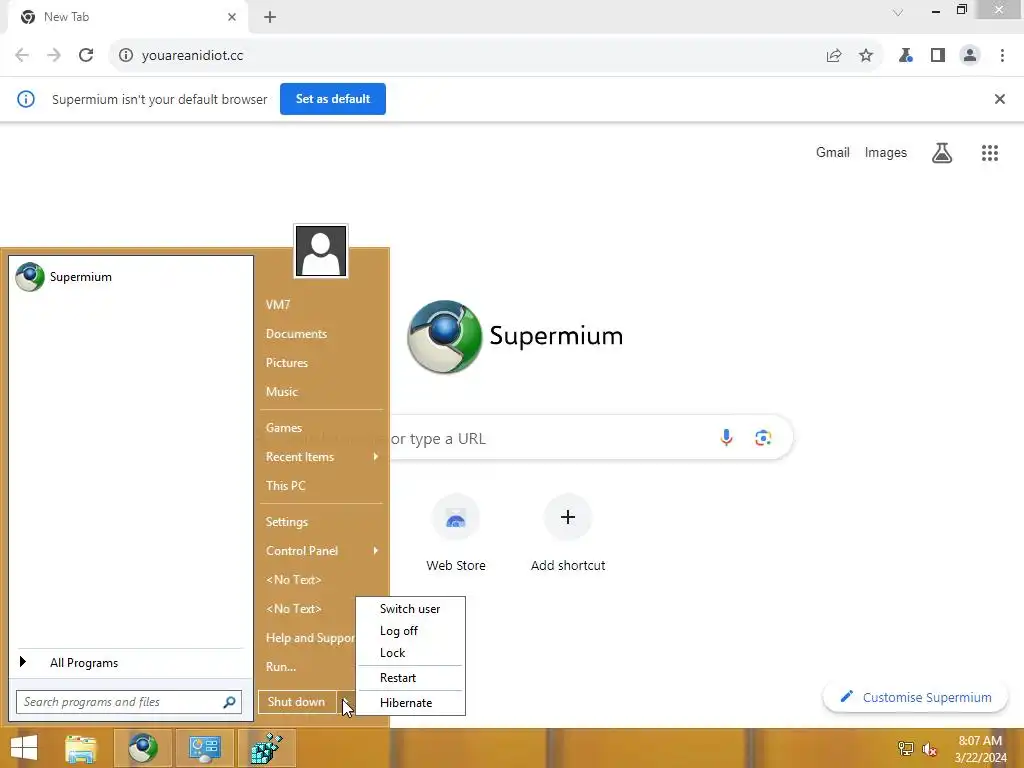
Task: Open Documents from Start menu
Action: point(296,334)
